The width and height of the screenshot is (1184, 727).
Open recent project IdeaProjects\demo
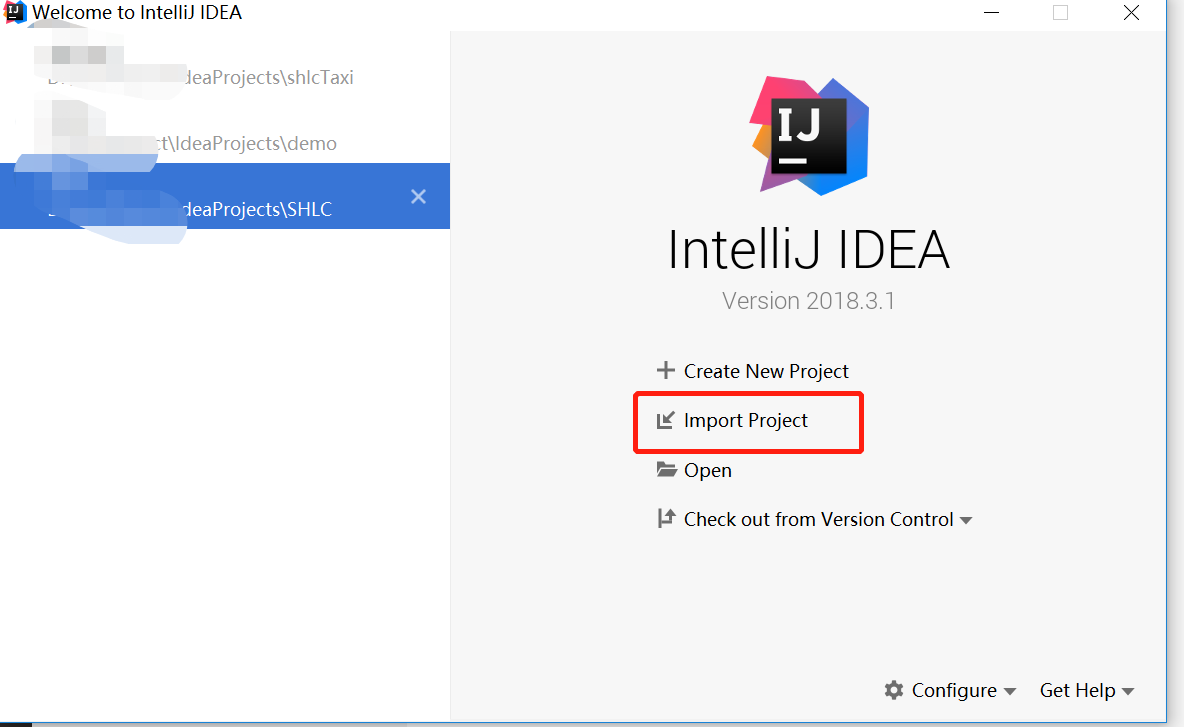pyautogui.click(x=225, y=131)
